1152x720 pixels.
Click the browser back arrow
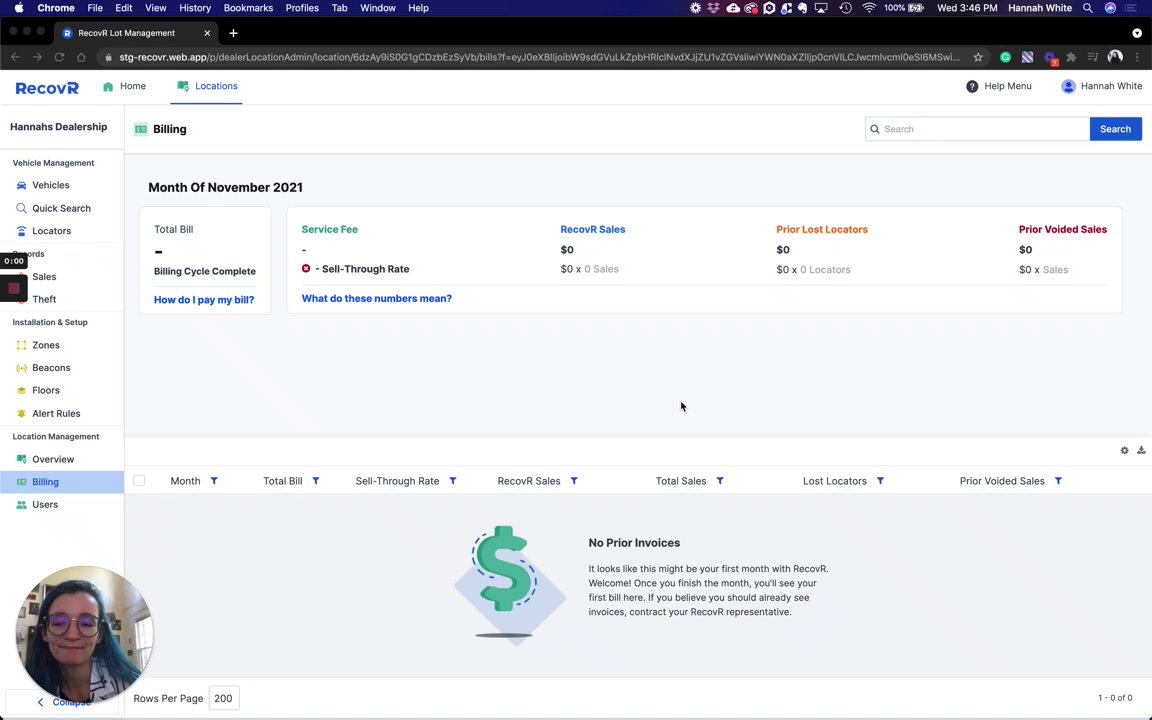click(15, 57)
